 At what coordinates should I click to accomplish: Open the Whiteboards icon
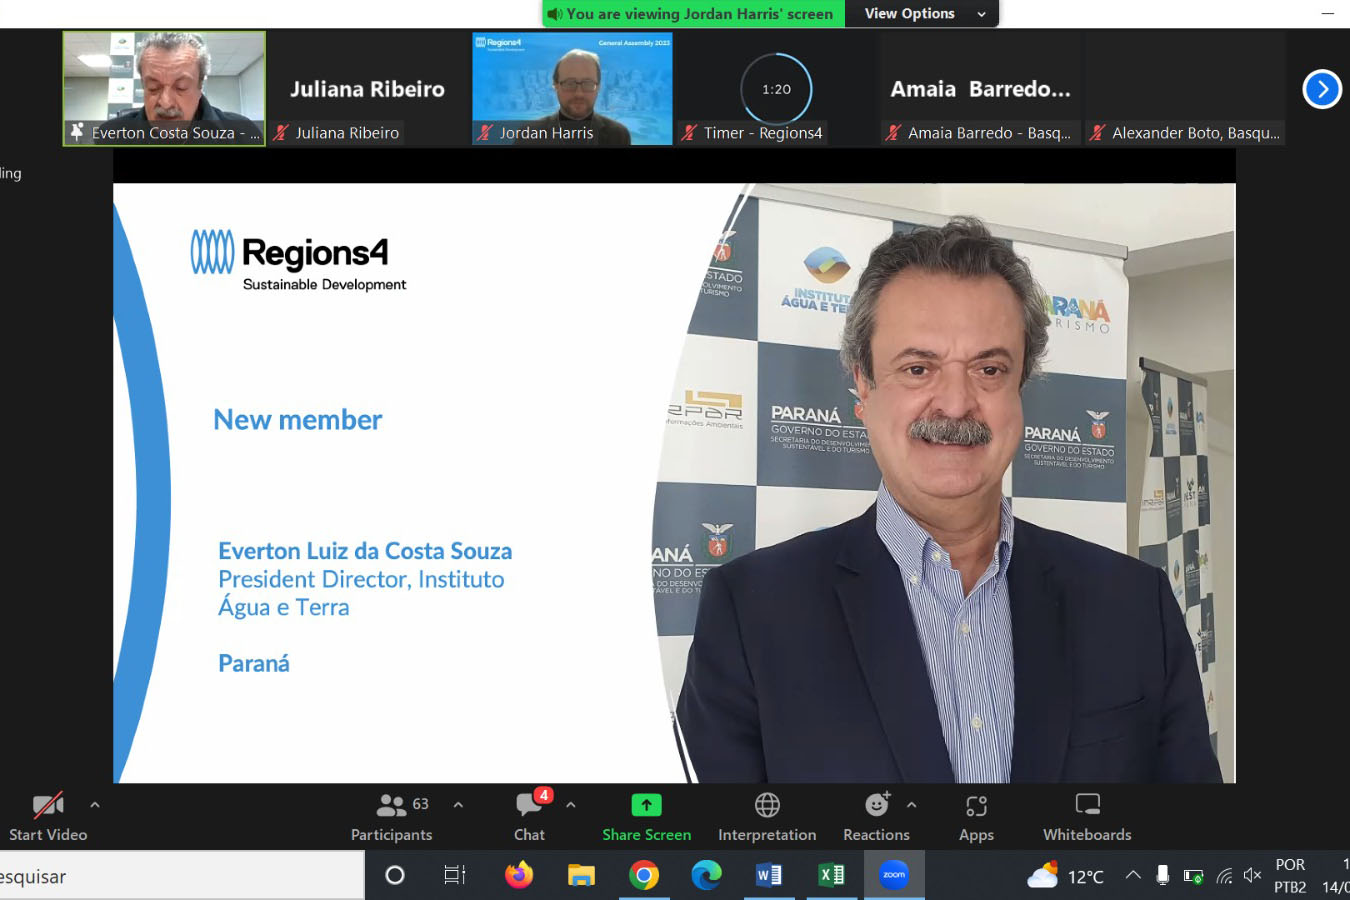tap(1087, 805)
